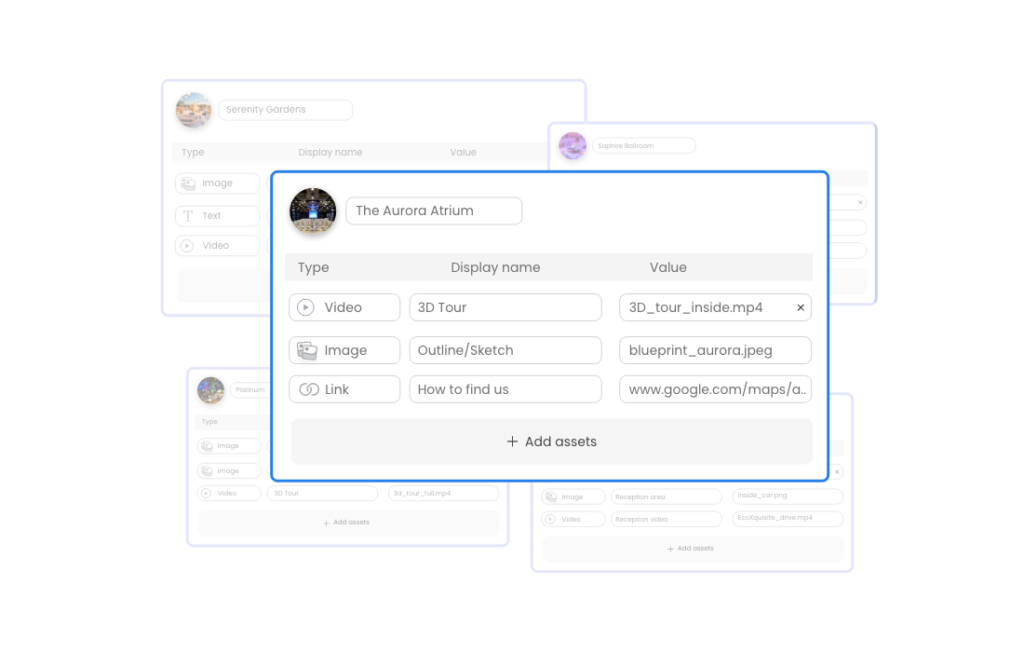The image size is (1024, 652).
Task: Open the Link type selector in the Aurora card
Action: click(x=344, y=389)
